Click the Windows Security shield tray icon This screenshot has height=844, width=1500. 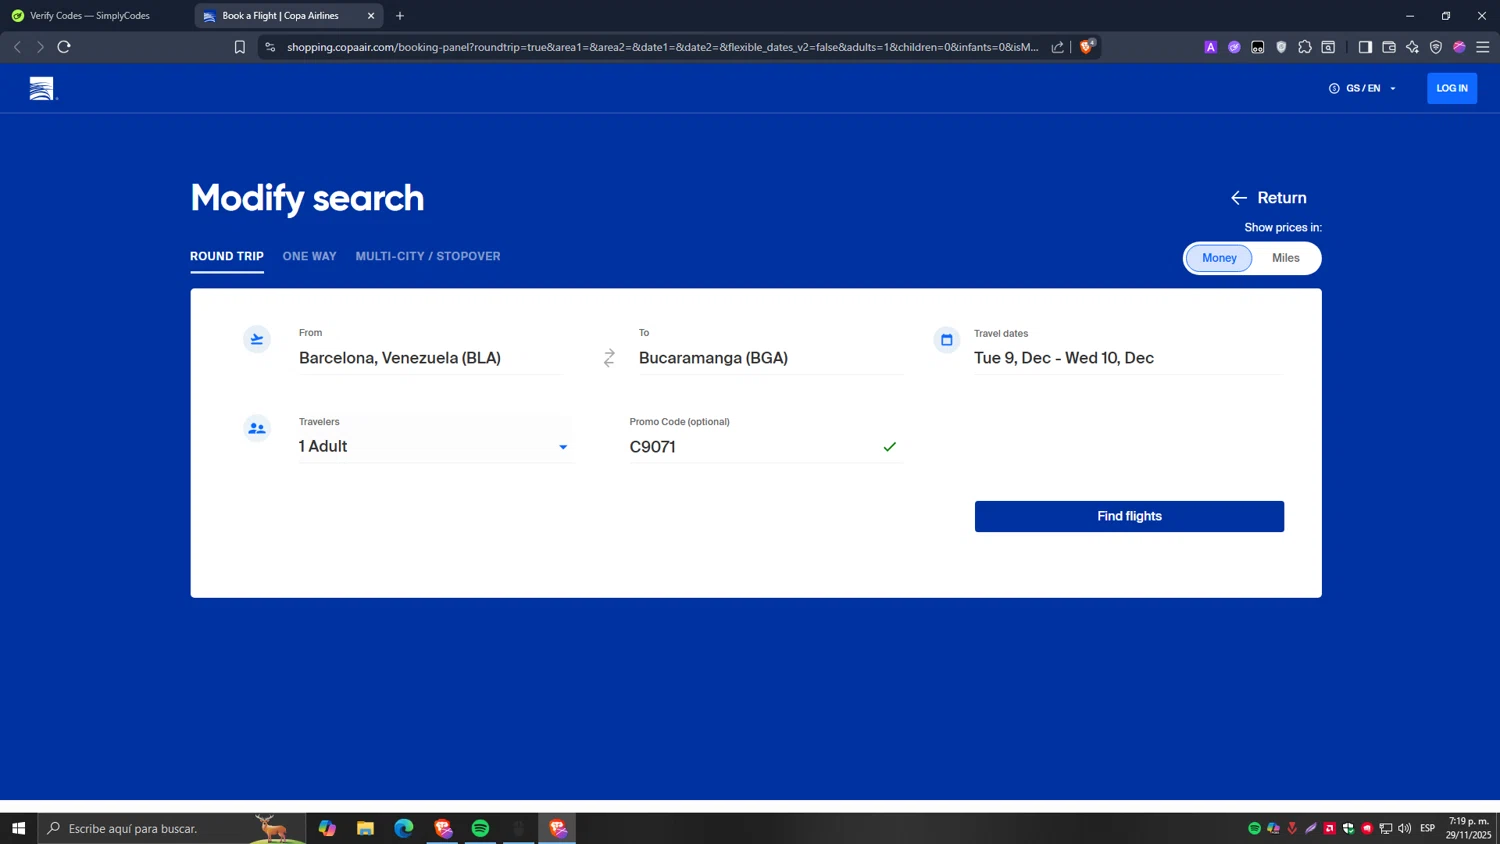pyautogui.click(x=1348, y=828)
